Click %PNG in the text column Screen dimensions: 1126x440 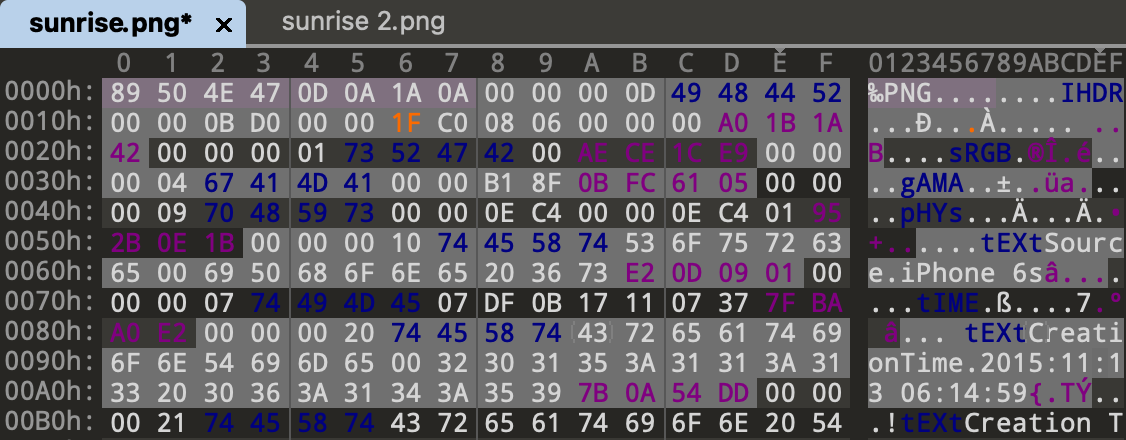900,93
